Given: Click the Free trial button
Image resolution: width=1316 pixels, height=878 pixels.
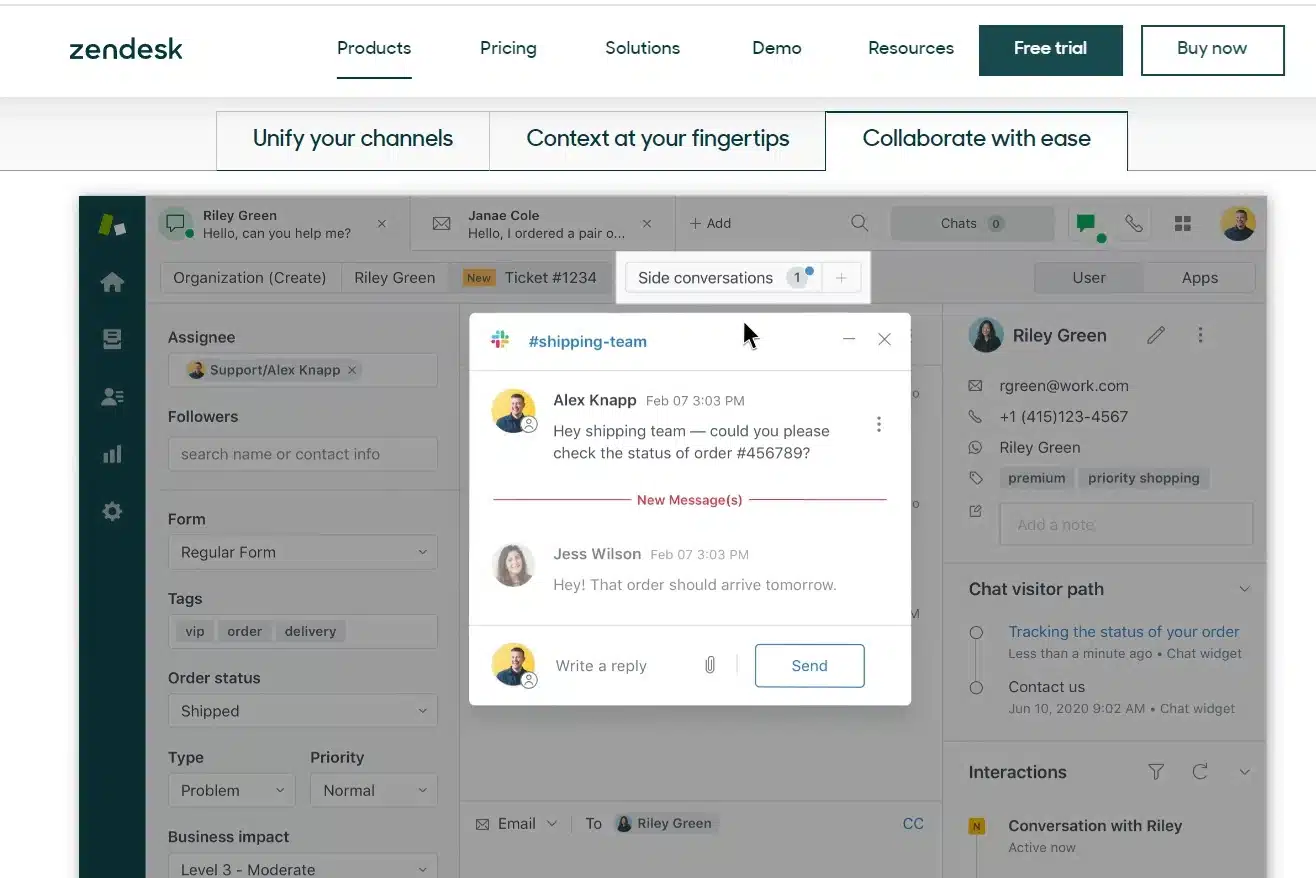Looking at the screenshot, I should coord(1050,49).
